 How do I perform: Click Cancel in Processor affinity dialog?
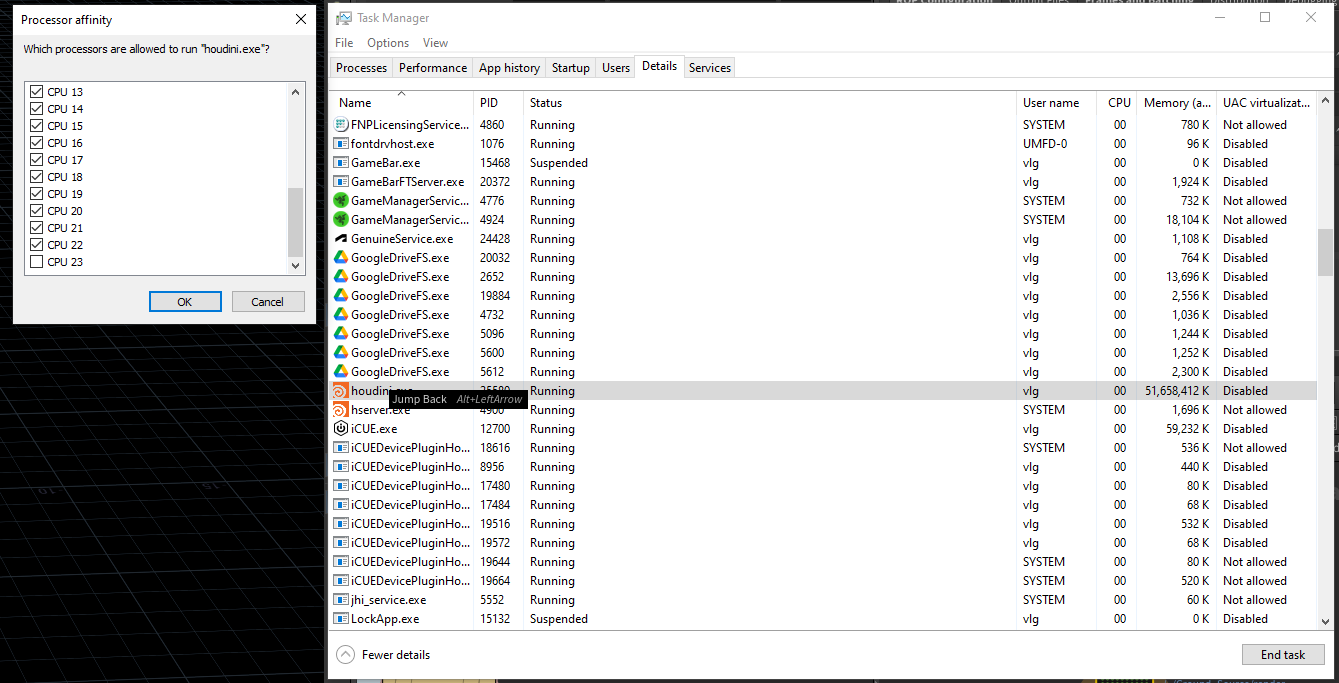point(268,302)
